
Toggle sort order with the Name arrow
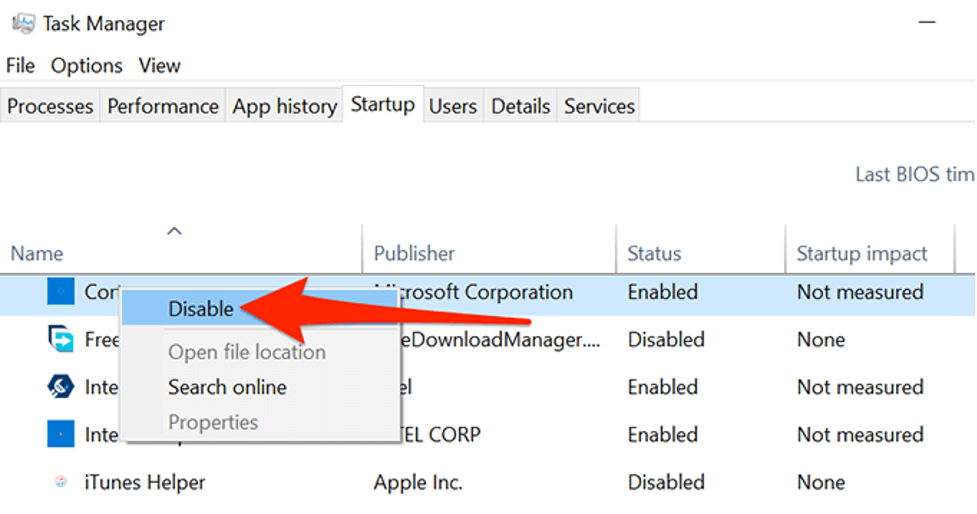point(174,231)
